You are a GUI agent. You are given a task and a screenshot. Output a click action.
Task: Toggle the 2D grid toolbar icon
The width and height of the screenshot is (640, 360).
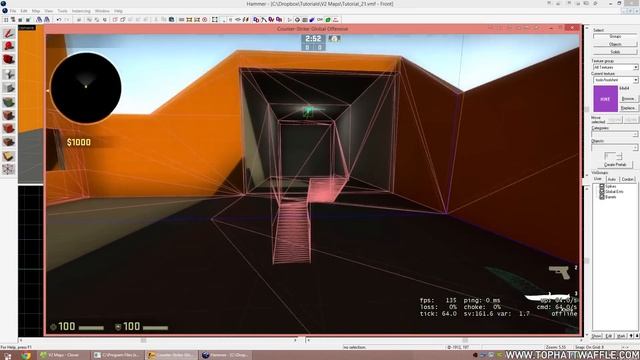tap(6, 20)
